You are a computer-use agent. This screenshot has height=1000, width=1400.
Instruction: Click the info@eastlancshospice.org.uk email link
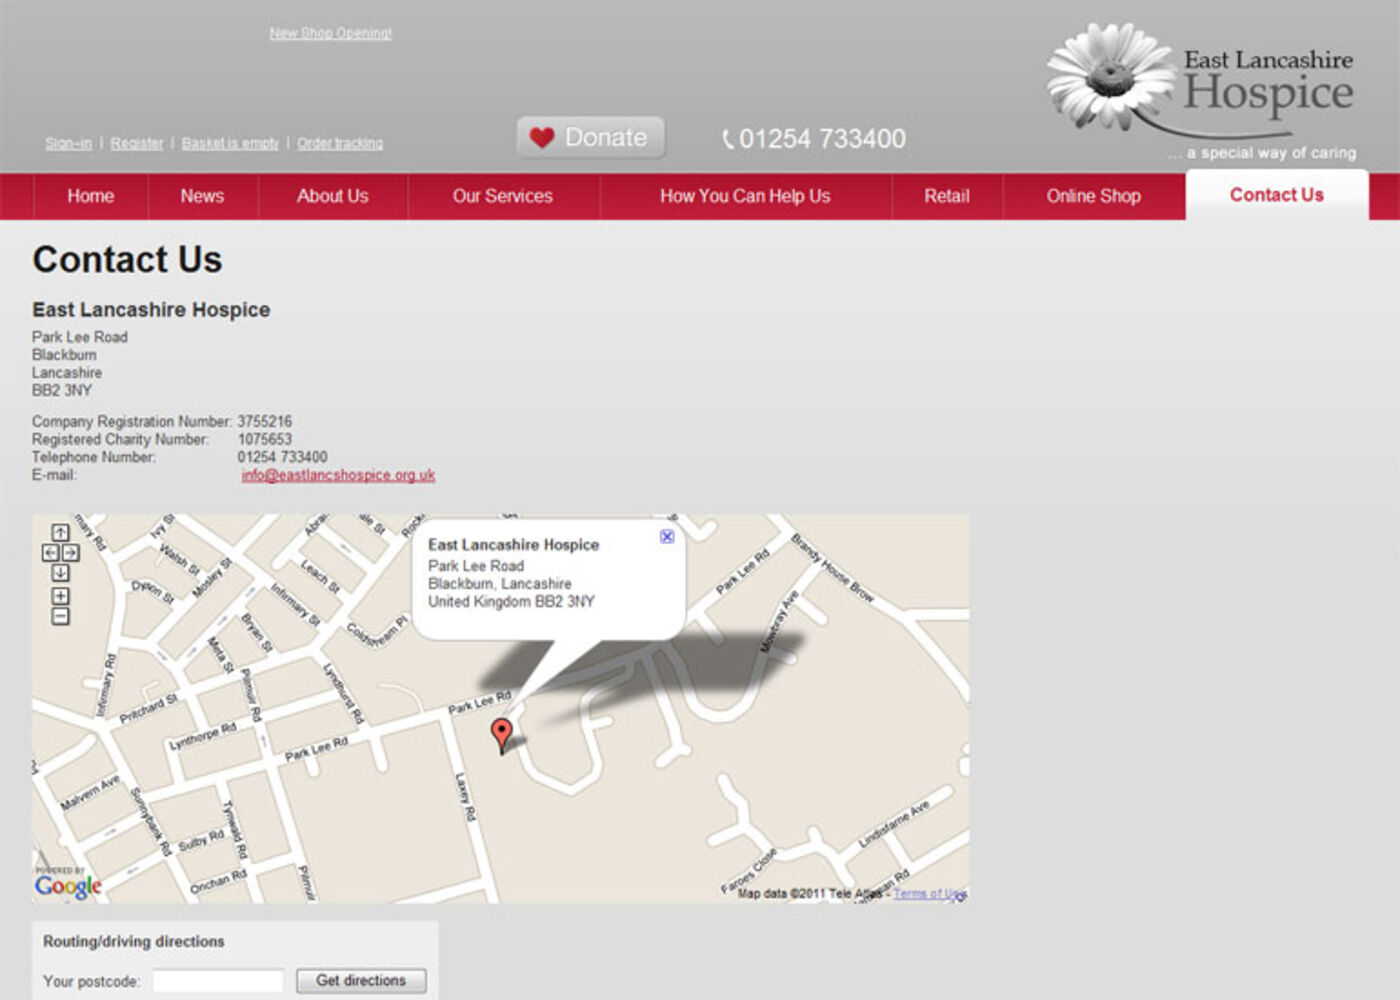pos(338,475)
